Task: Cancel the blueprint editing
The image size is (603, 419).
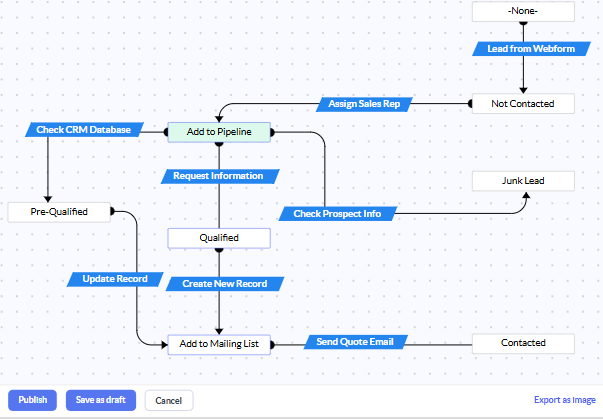Action: (169, 401)
